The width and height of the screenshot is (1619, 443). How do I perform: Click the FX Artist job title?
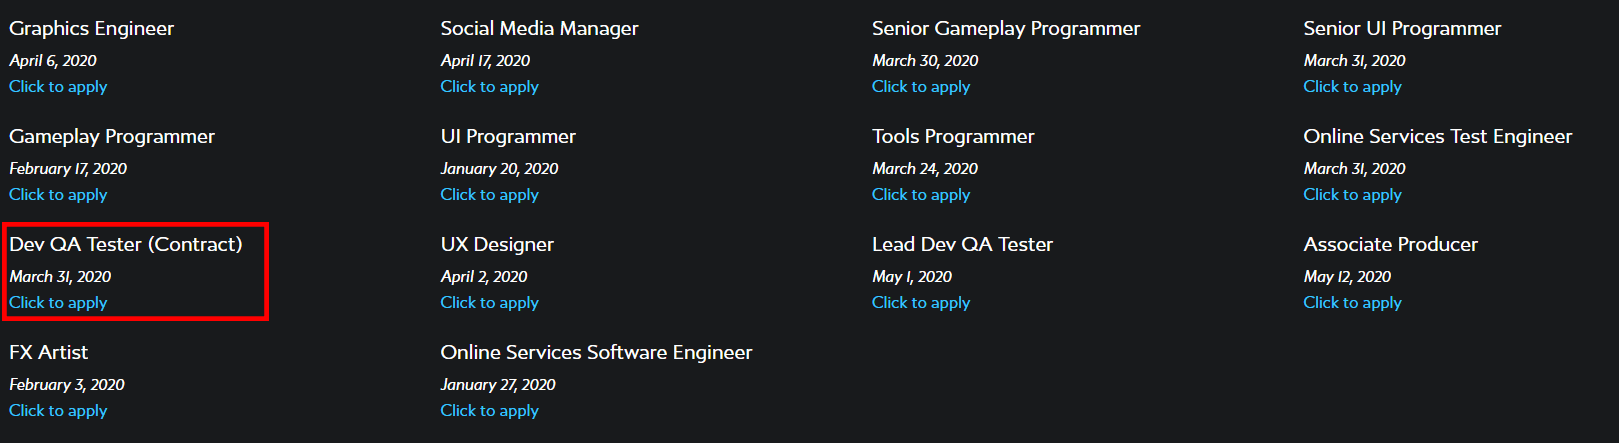tap(48, 353)
